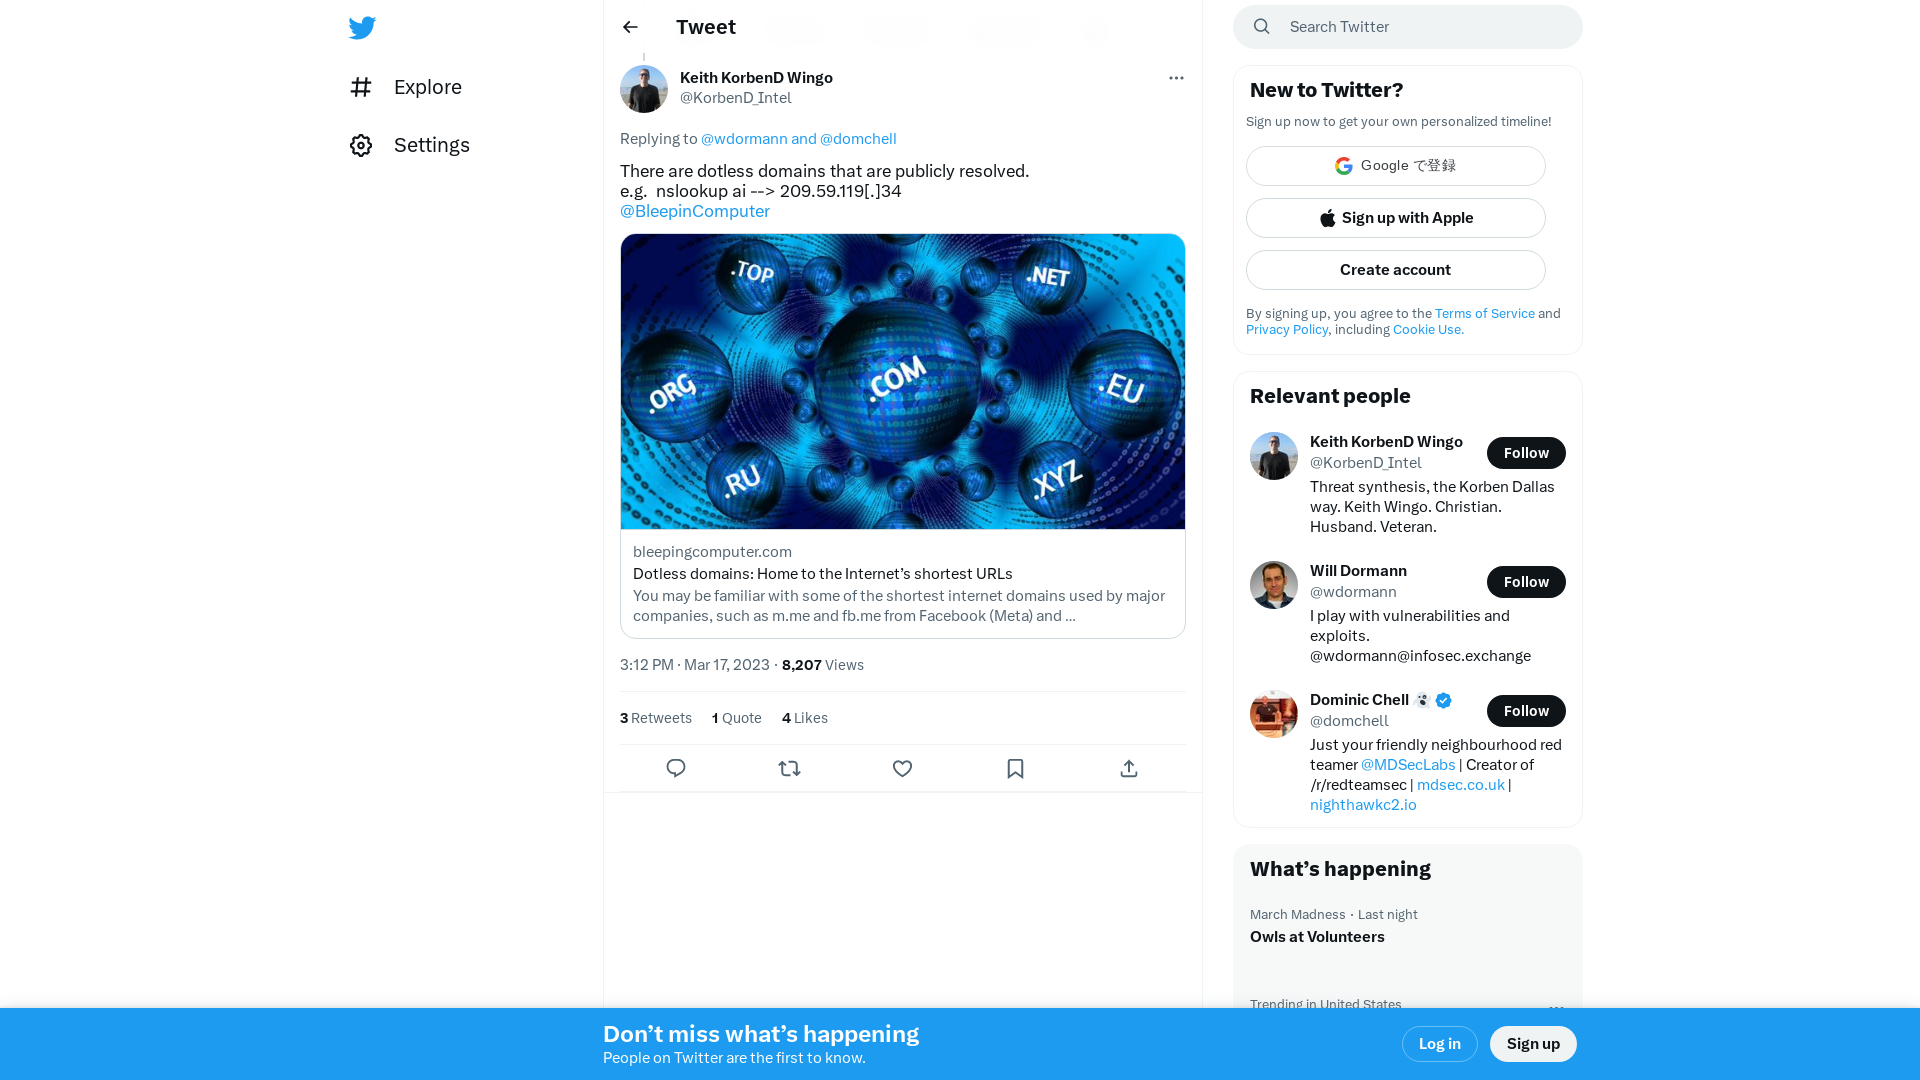Open the Explore section

427,87
